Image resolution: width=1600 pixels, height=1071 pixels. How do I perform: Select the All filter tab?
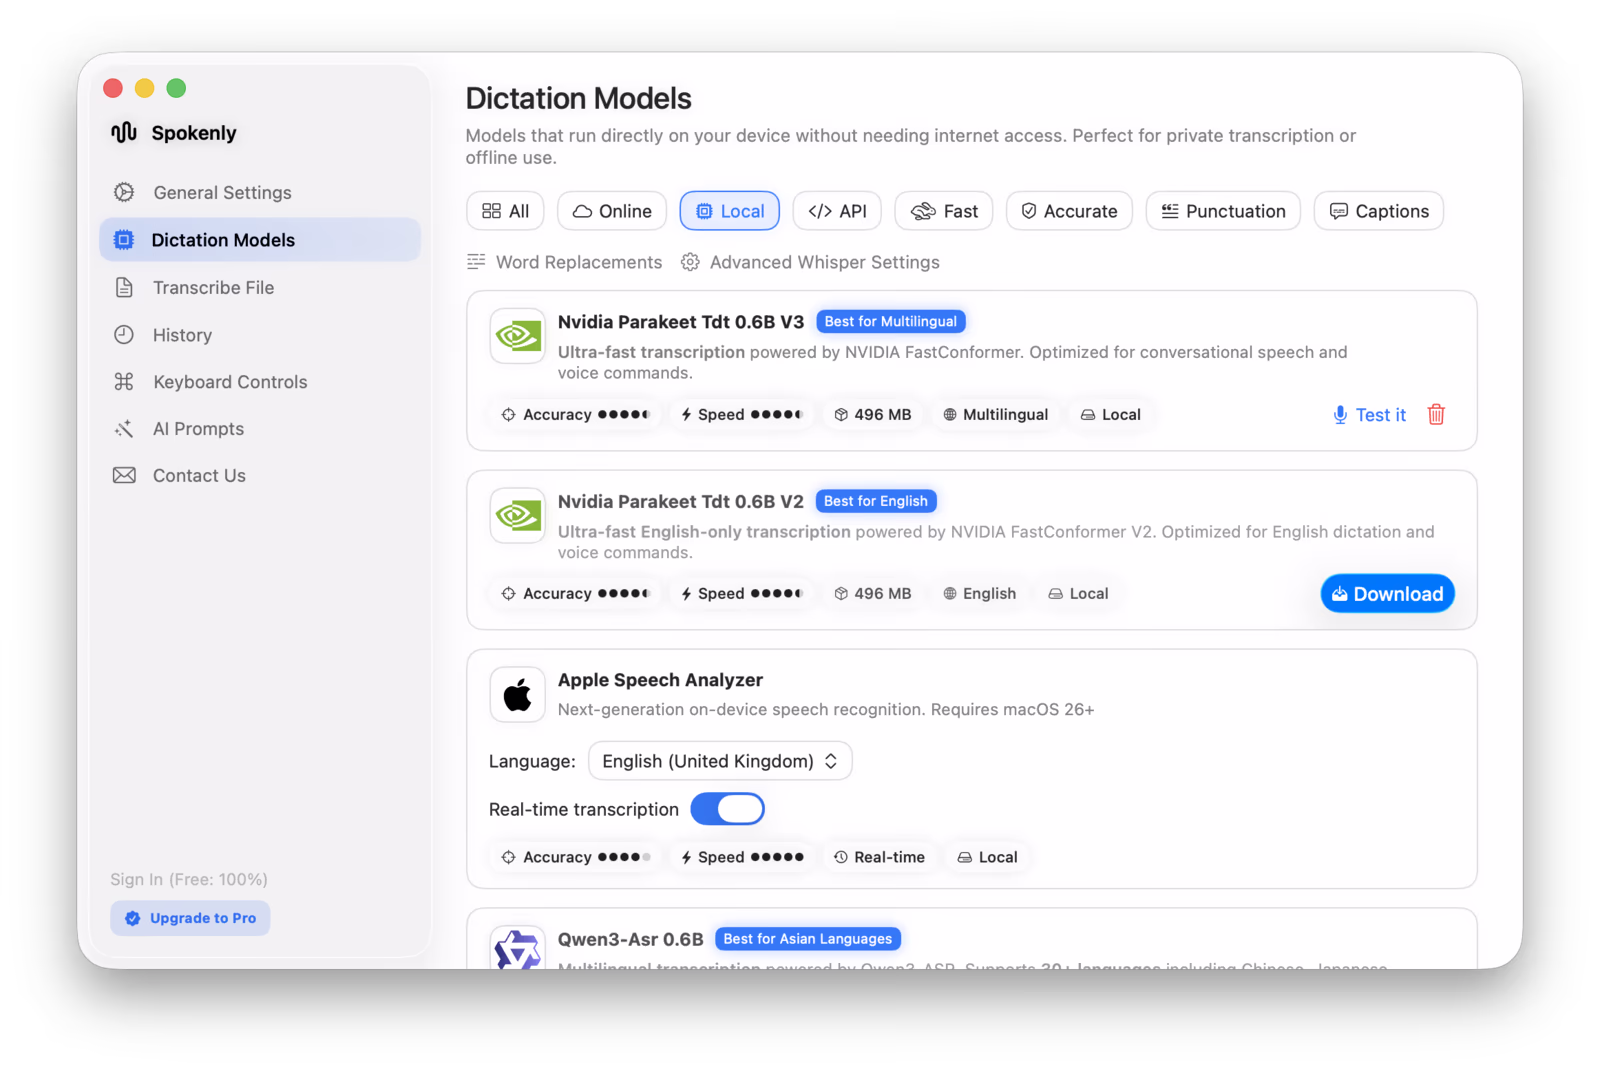(x=505, y=211)
